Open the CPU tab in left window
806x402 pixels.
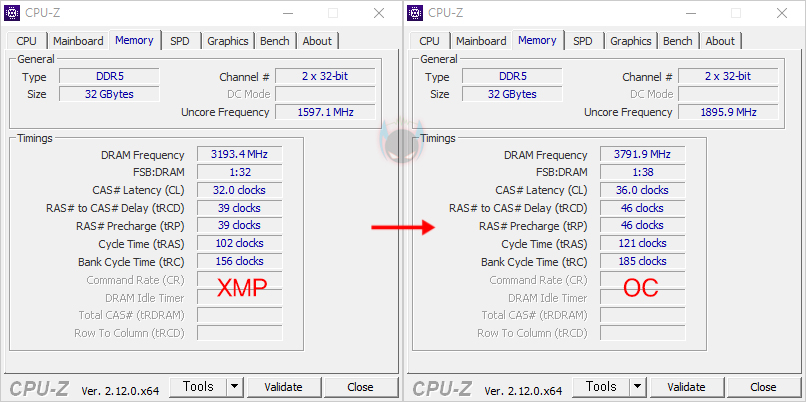click(x=27, y=41)
